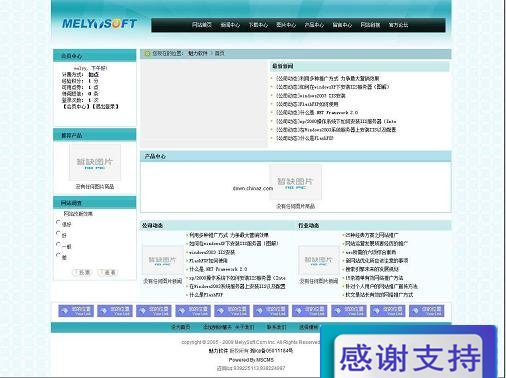Open 'windows2003 IIS安装' in the lower 公司动态 list

(x=212, y=252)
